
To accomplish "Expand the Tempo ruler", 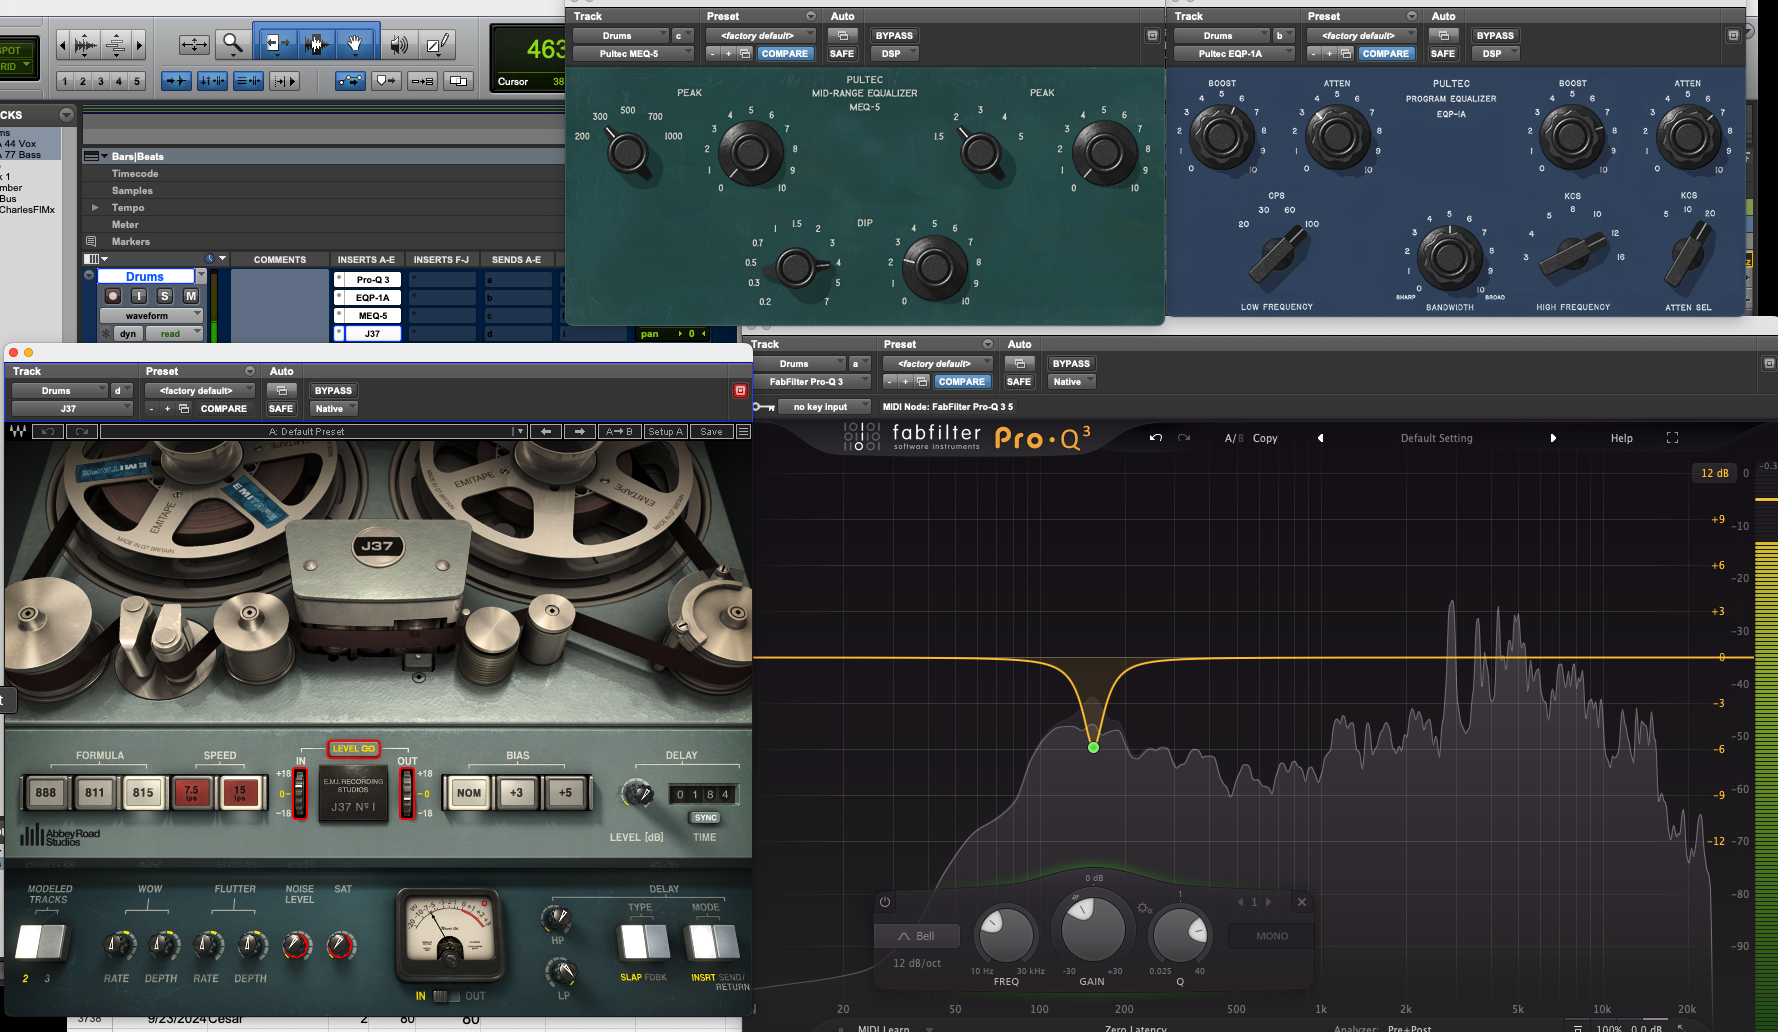I will 95,208.
